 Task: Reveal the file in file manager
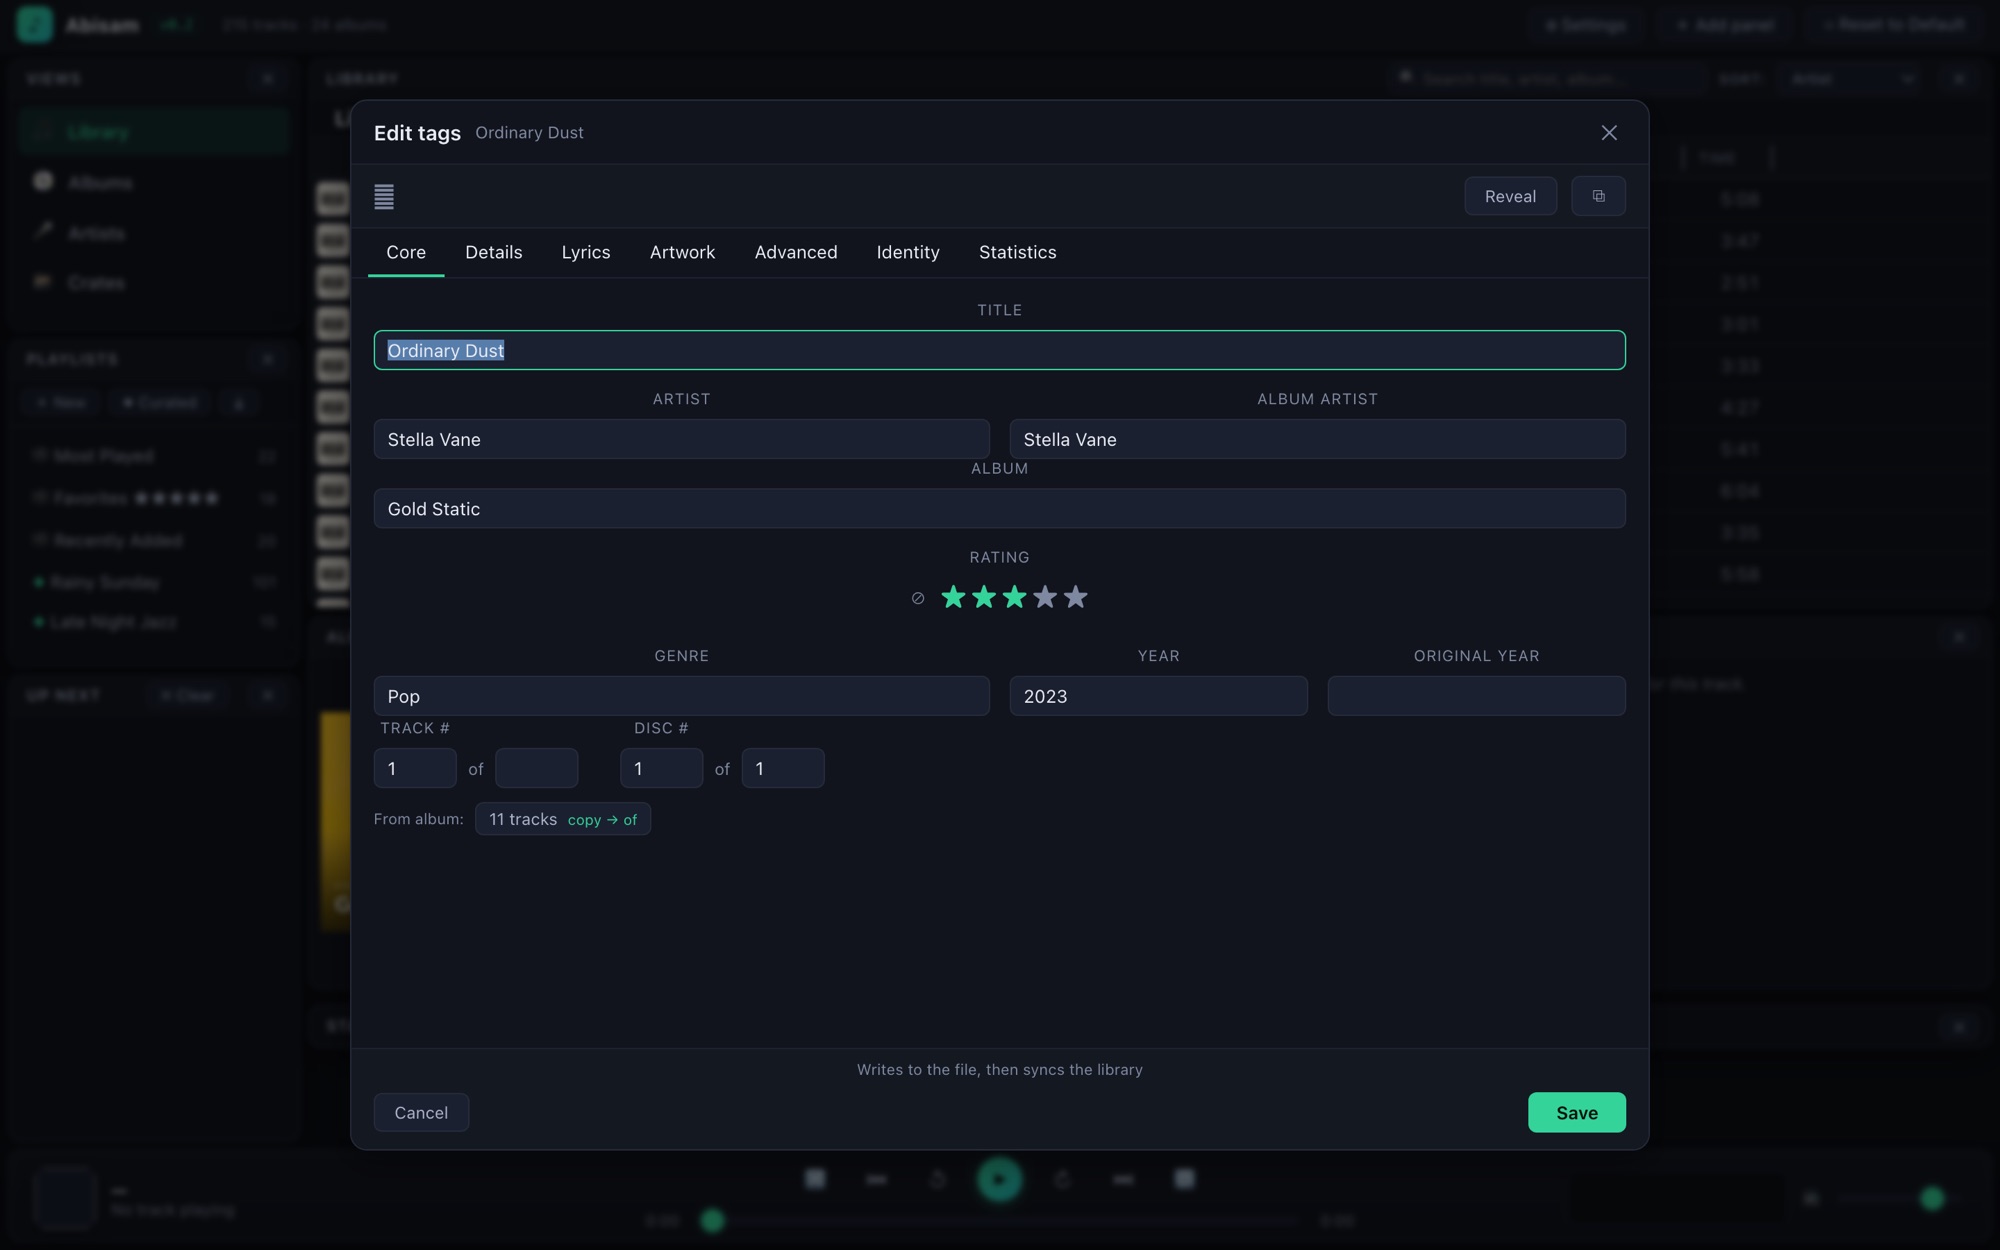tap(1510, 196)
